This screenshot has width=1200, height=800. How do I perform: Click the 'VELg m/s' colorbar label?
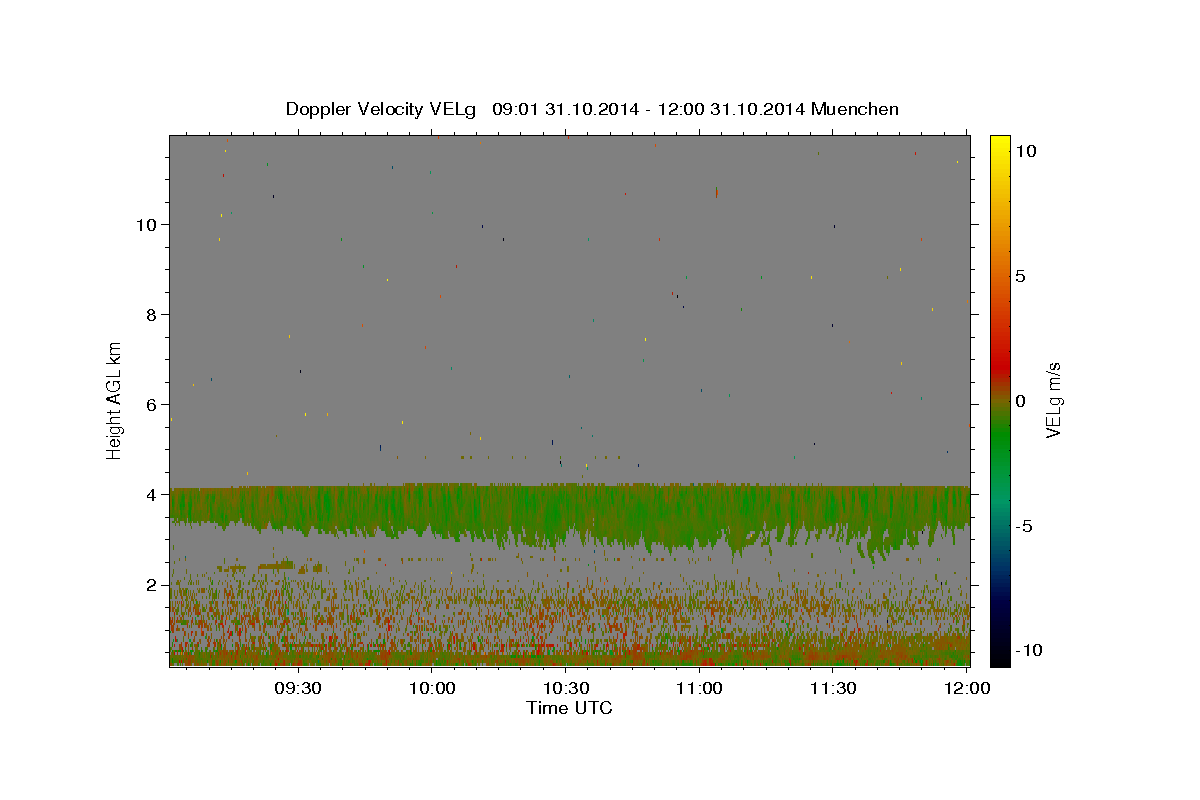click(x=1052, y=400)
